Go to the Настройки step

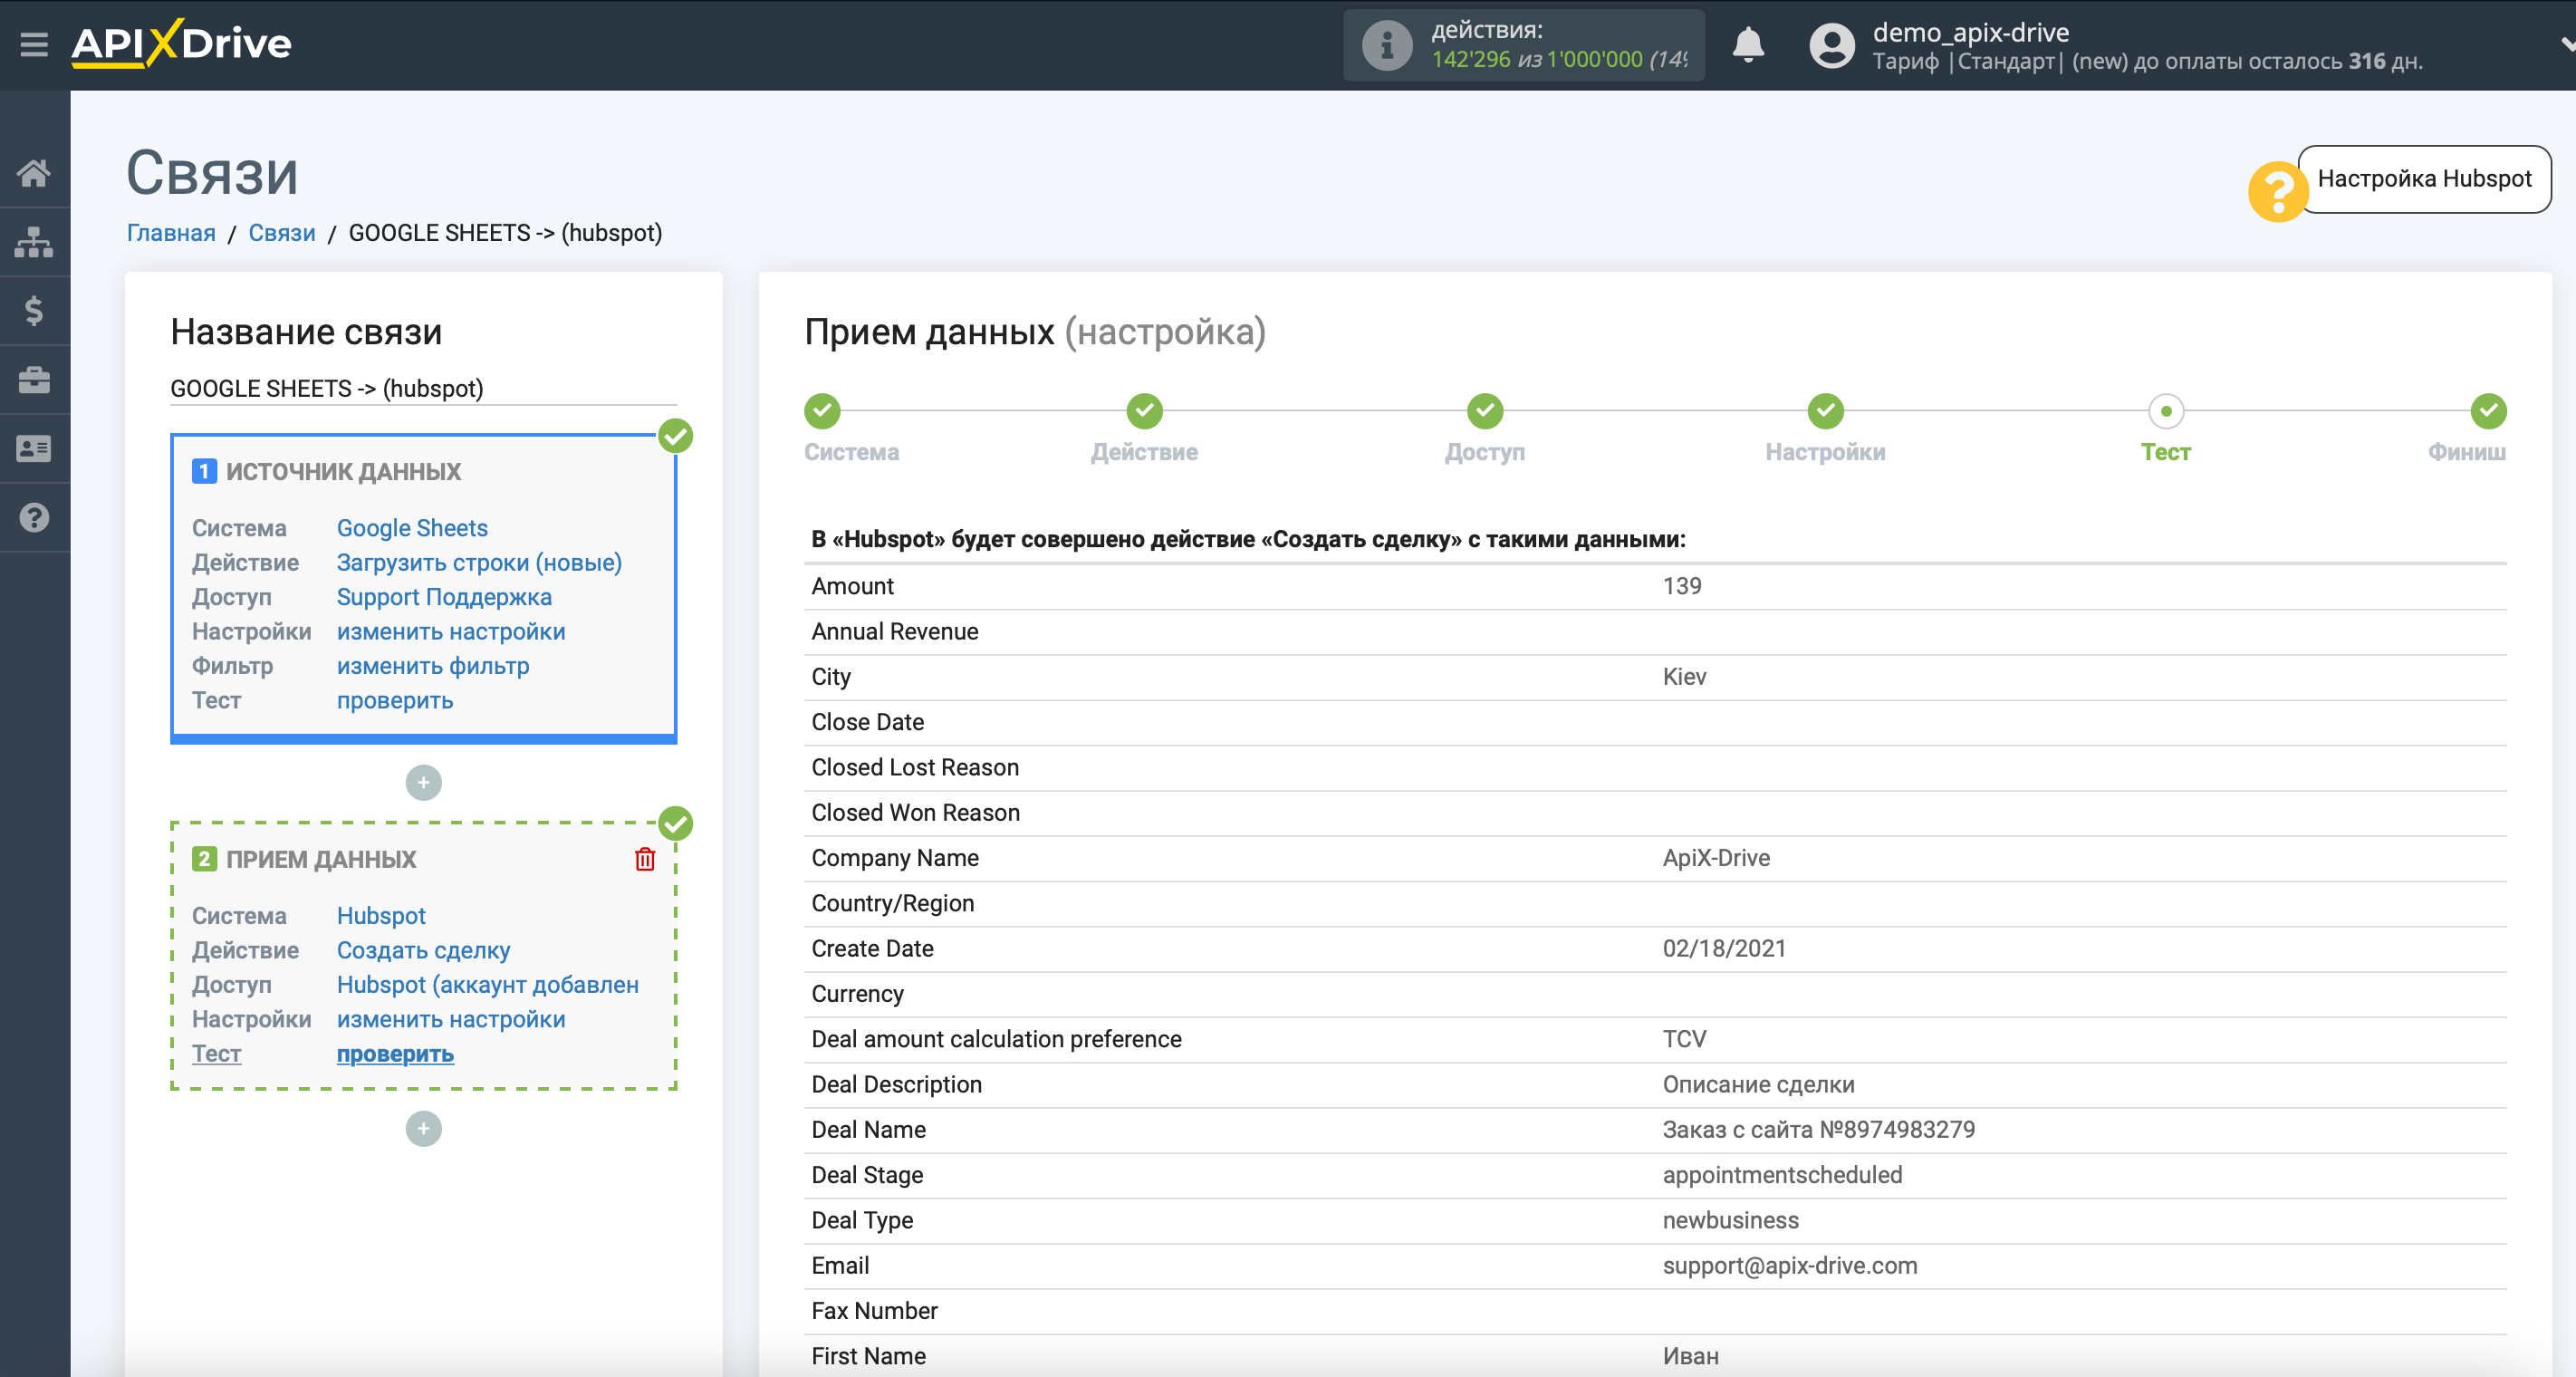coord(1825,452)
